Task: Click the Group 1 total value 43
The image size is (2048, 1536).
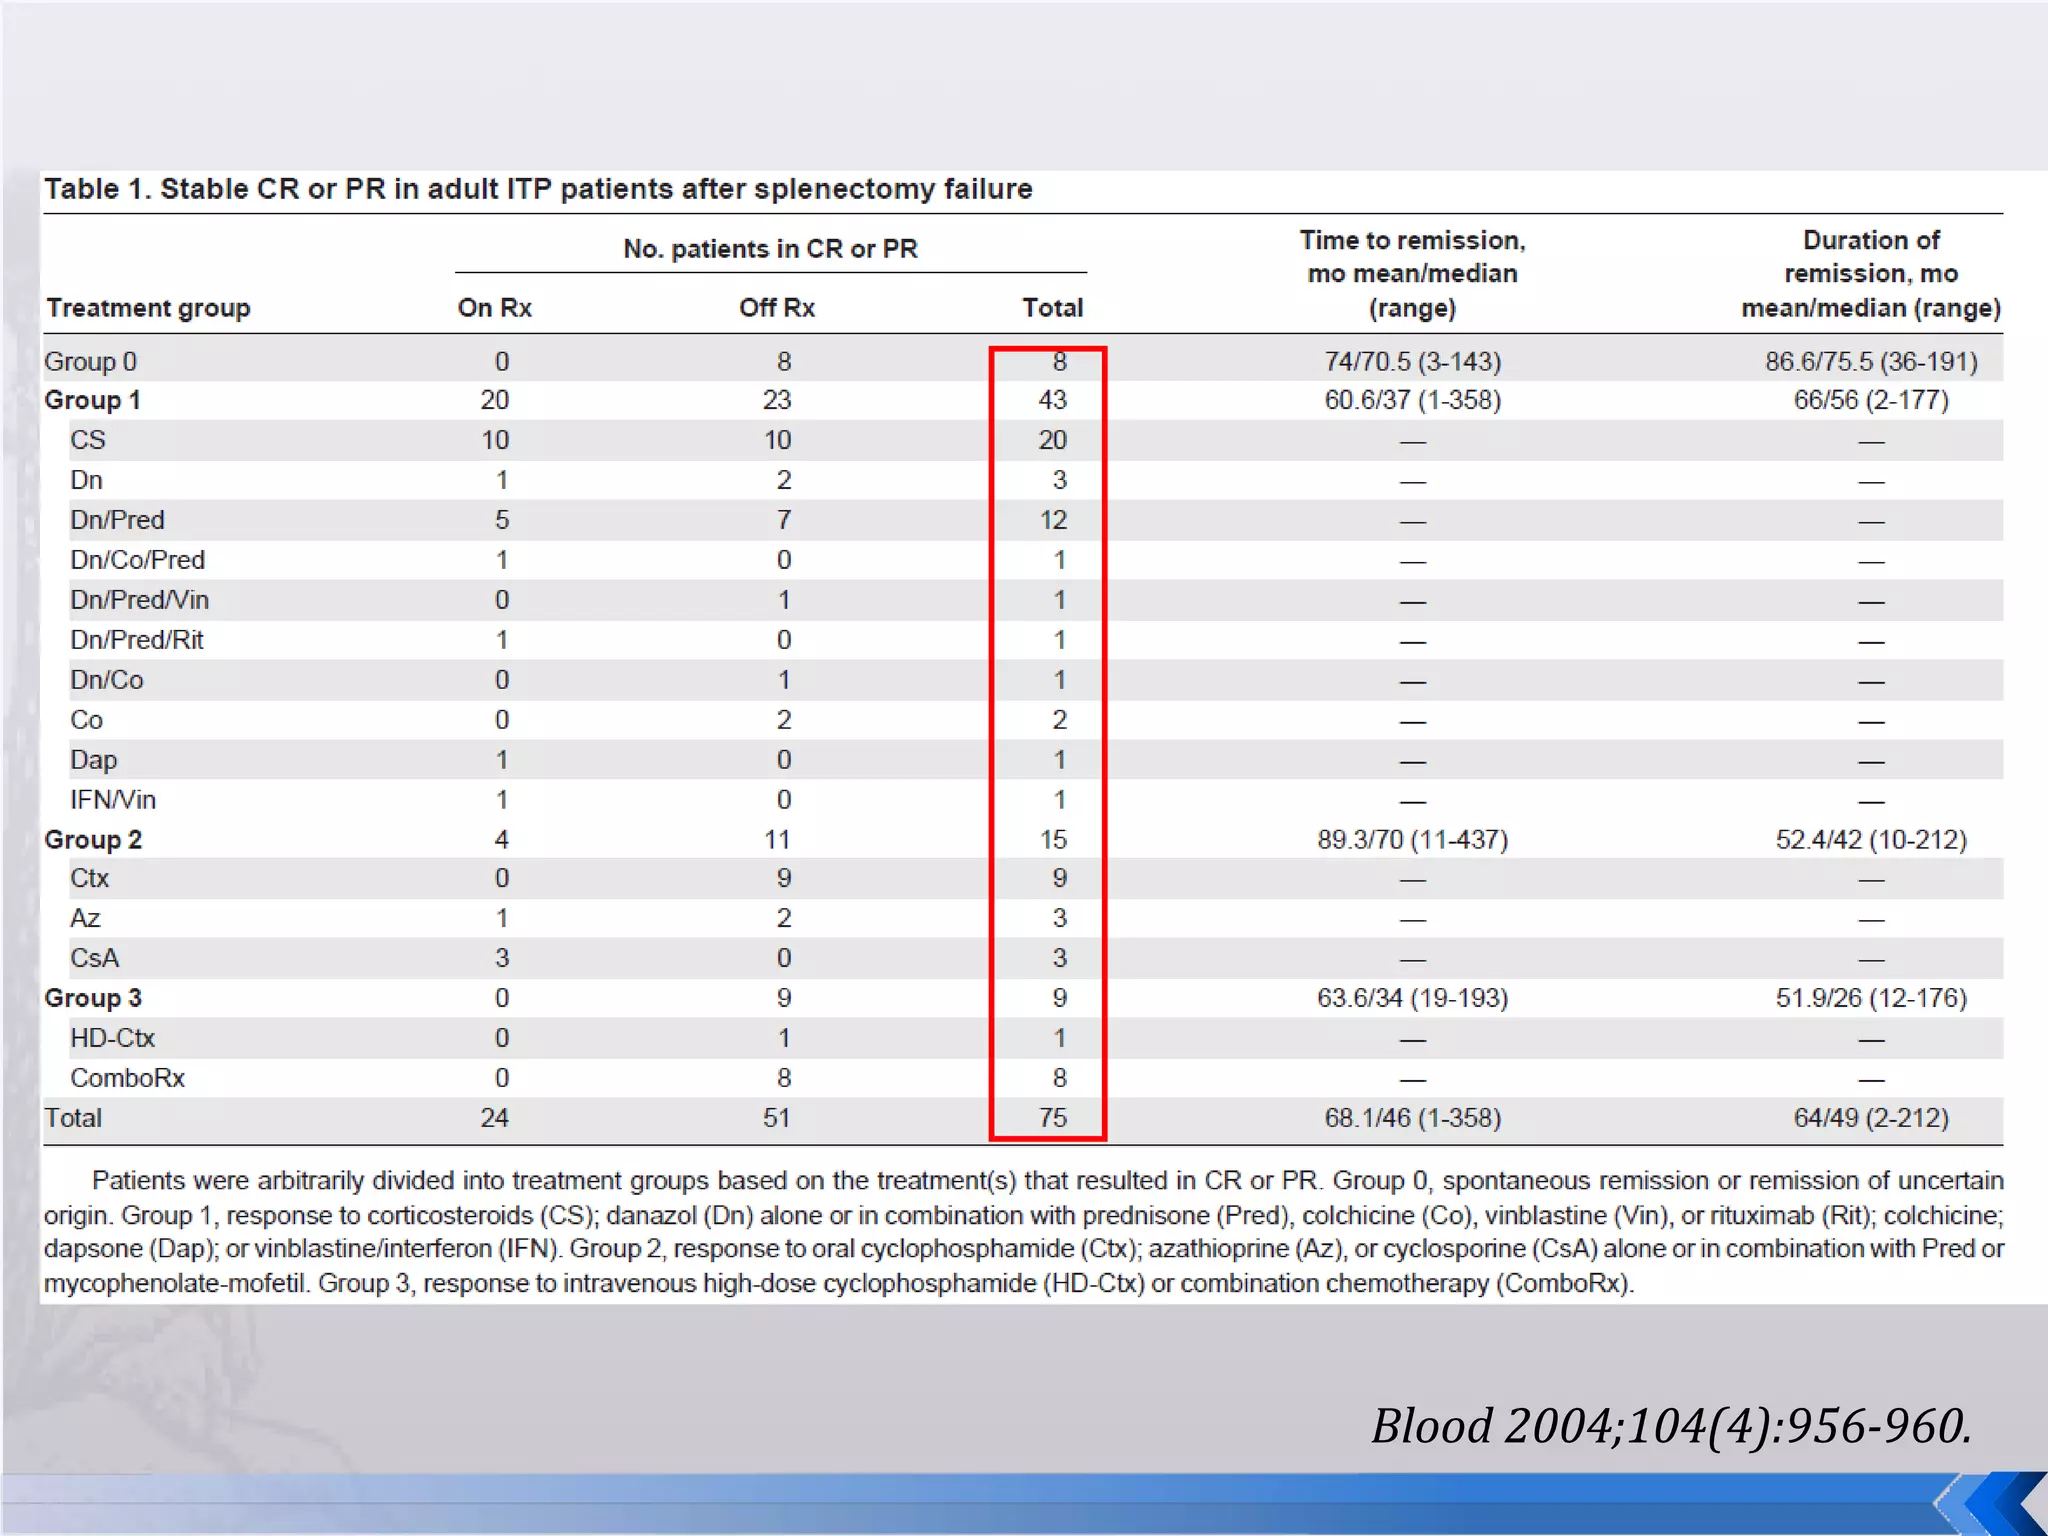Action: (x=1052, y=400)
